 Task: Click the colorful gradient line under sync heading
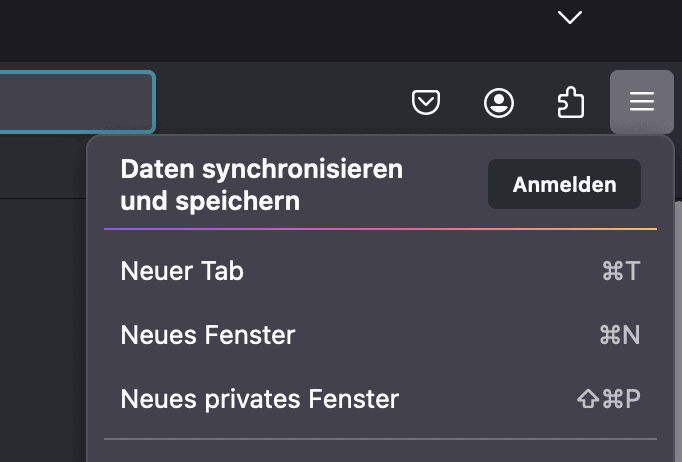pyautogui.click(x=380, y=229)
